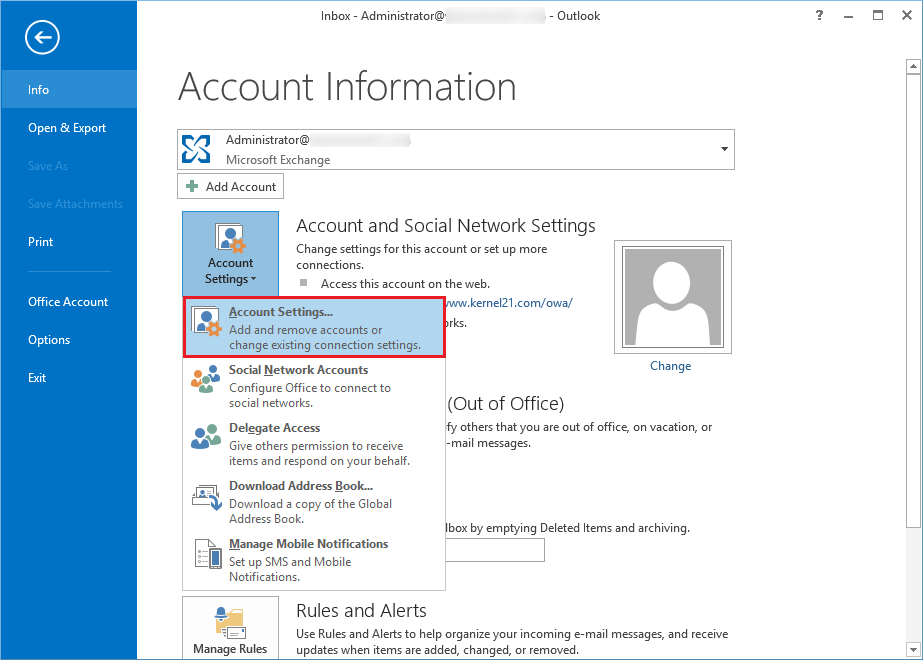Image resolution: width=923 pixels, height=660 pixels.
Task: Collapse the Account Settings dropdown button
Action: (x=230, y=253)
